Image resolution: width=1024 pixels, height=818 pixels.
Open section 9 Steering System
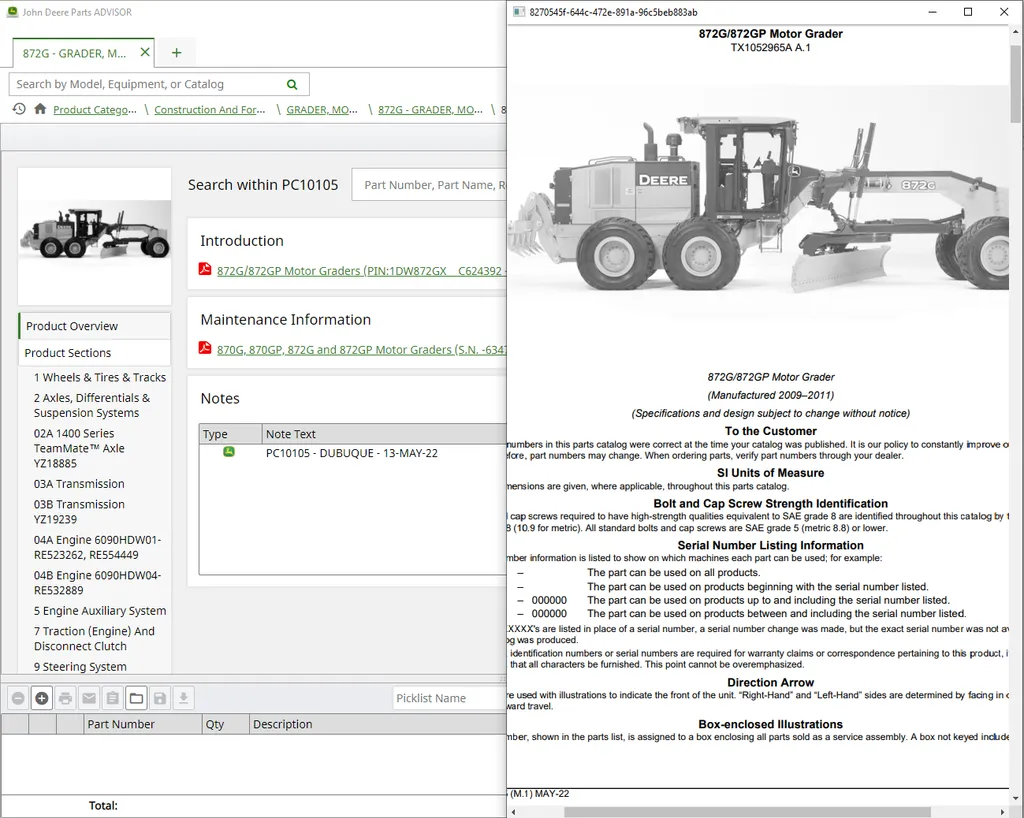pyautogui.click(x=80, y=667)
